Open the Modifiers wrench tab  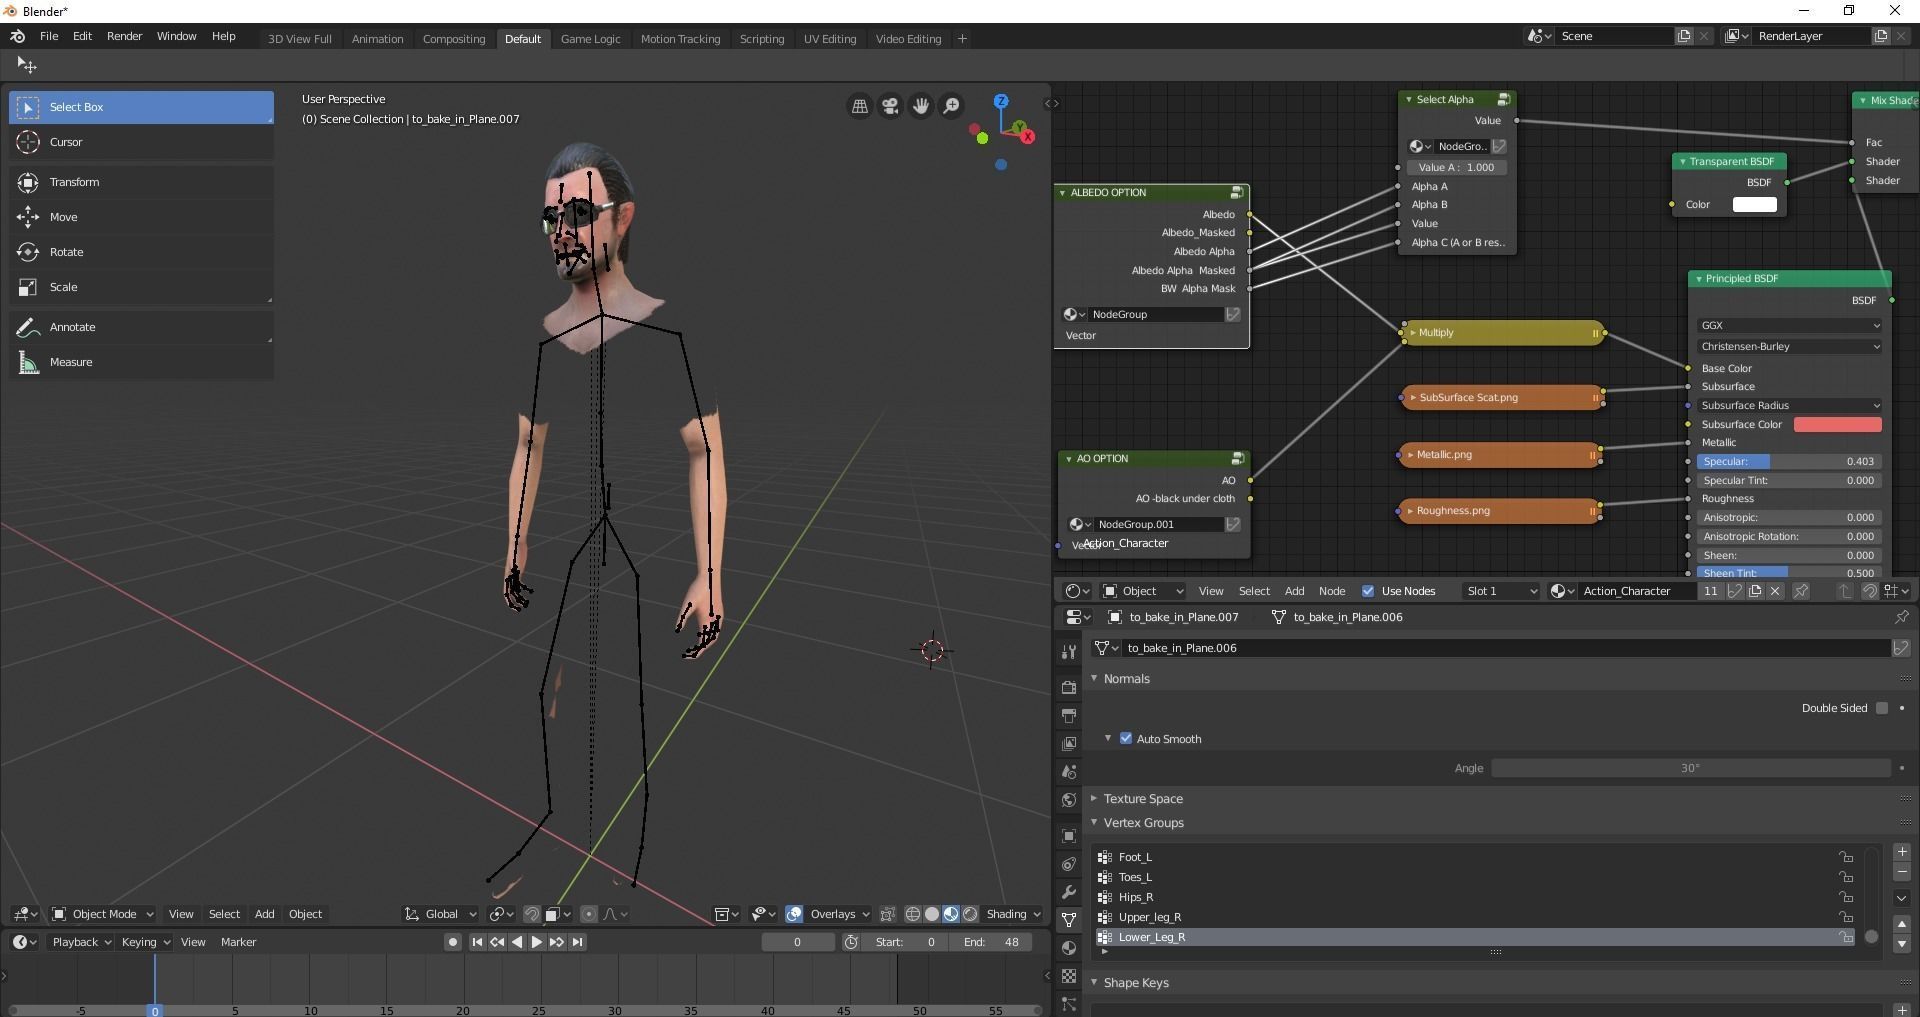[1069, 892]
